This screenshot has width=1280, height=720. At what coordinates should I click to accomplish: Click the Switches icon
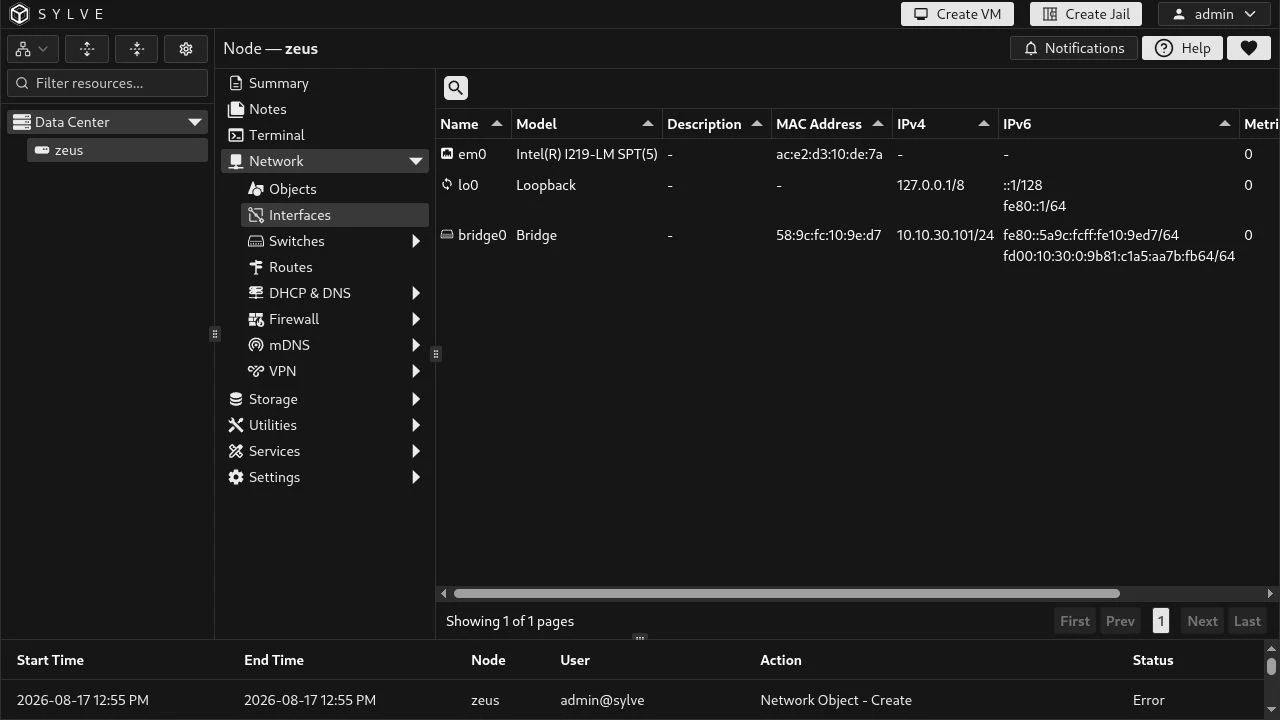click(x=256, y=241)
